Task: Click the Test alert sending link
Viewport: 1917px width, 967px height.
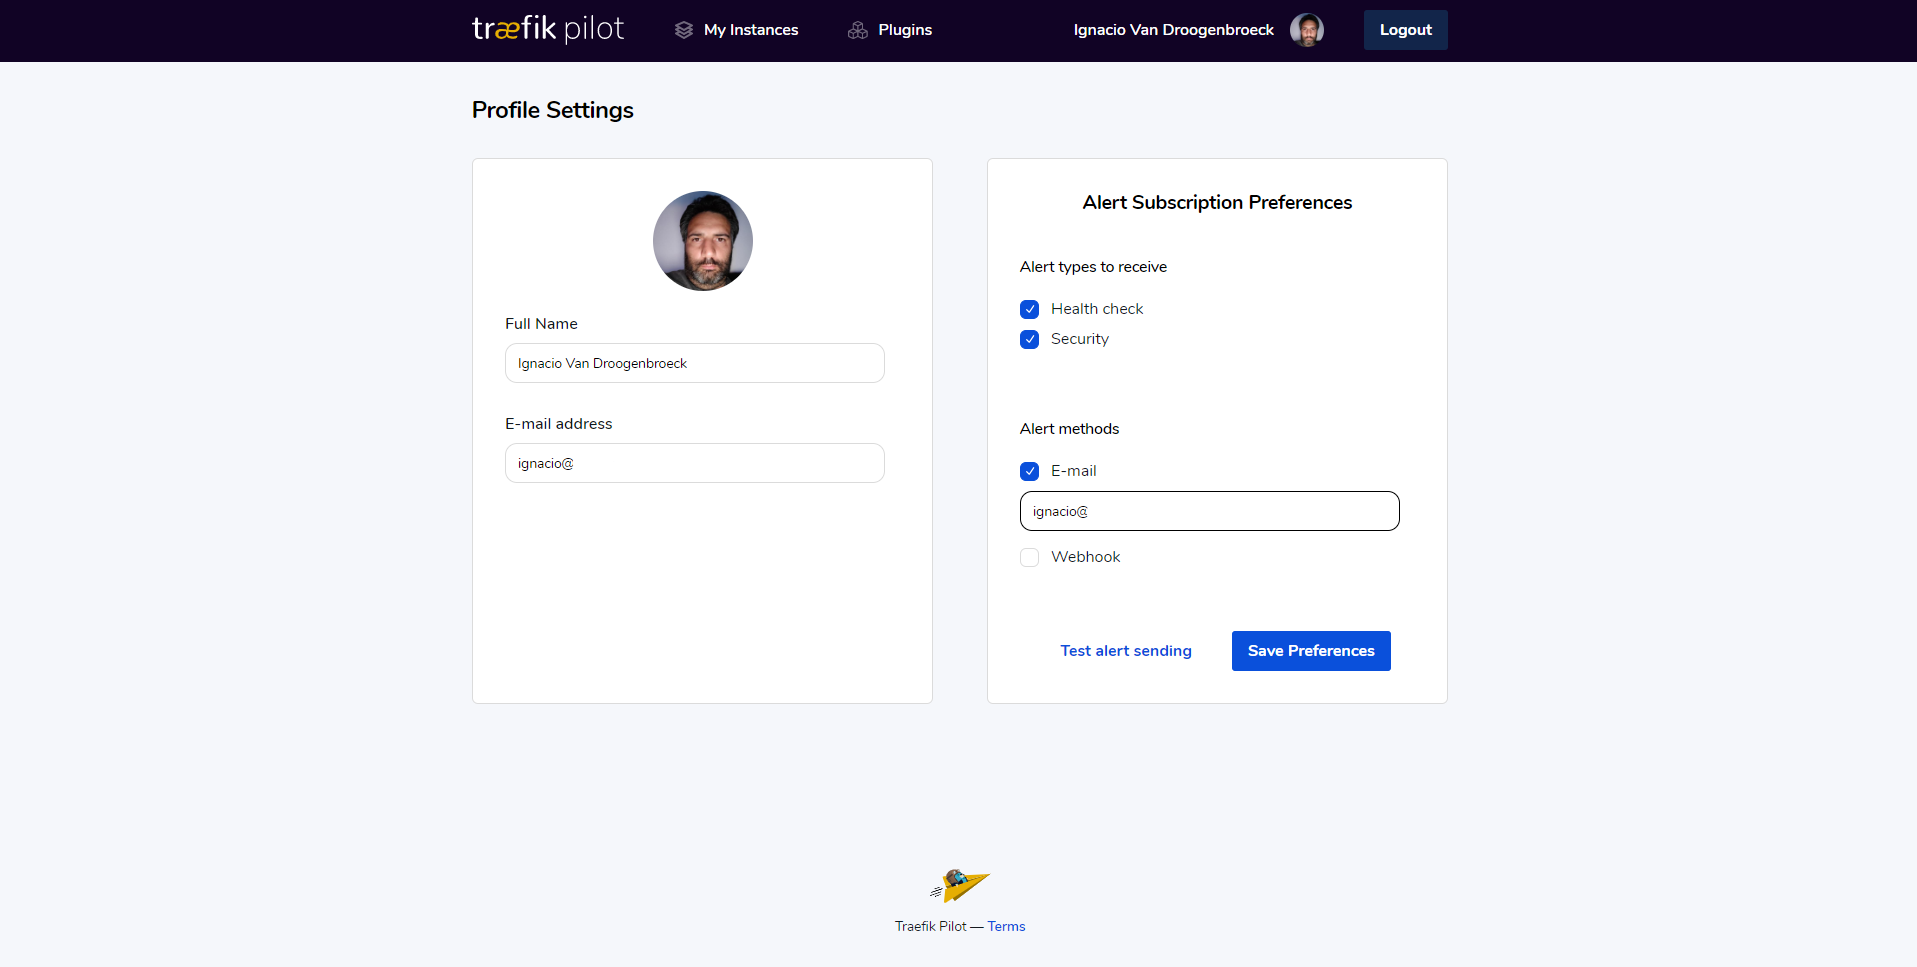Action: [1126, 651]
